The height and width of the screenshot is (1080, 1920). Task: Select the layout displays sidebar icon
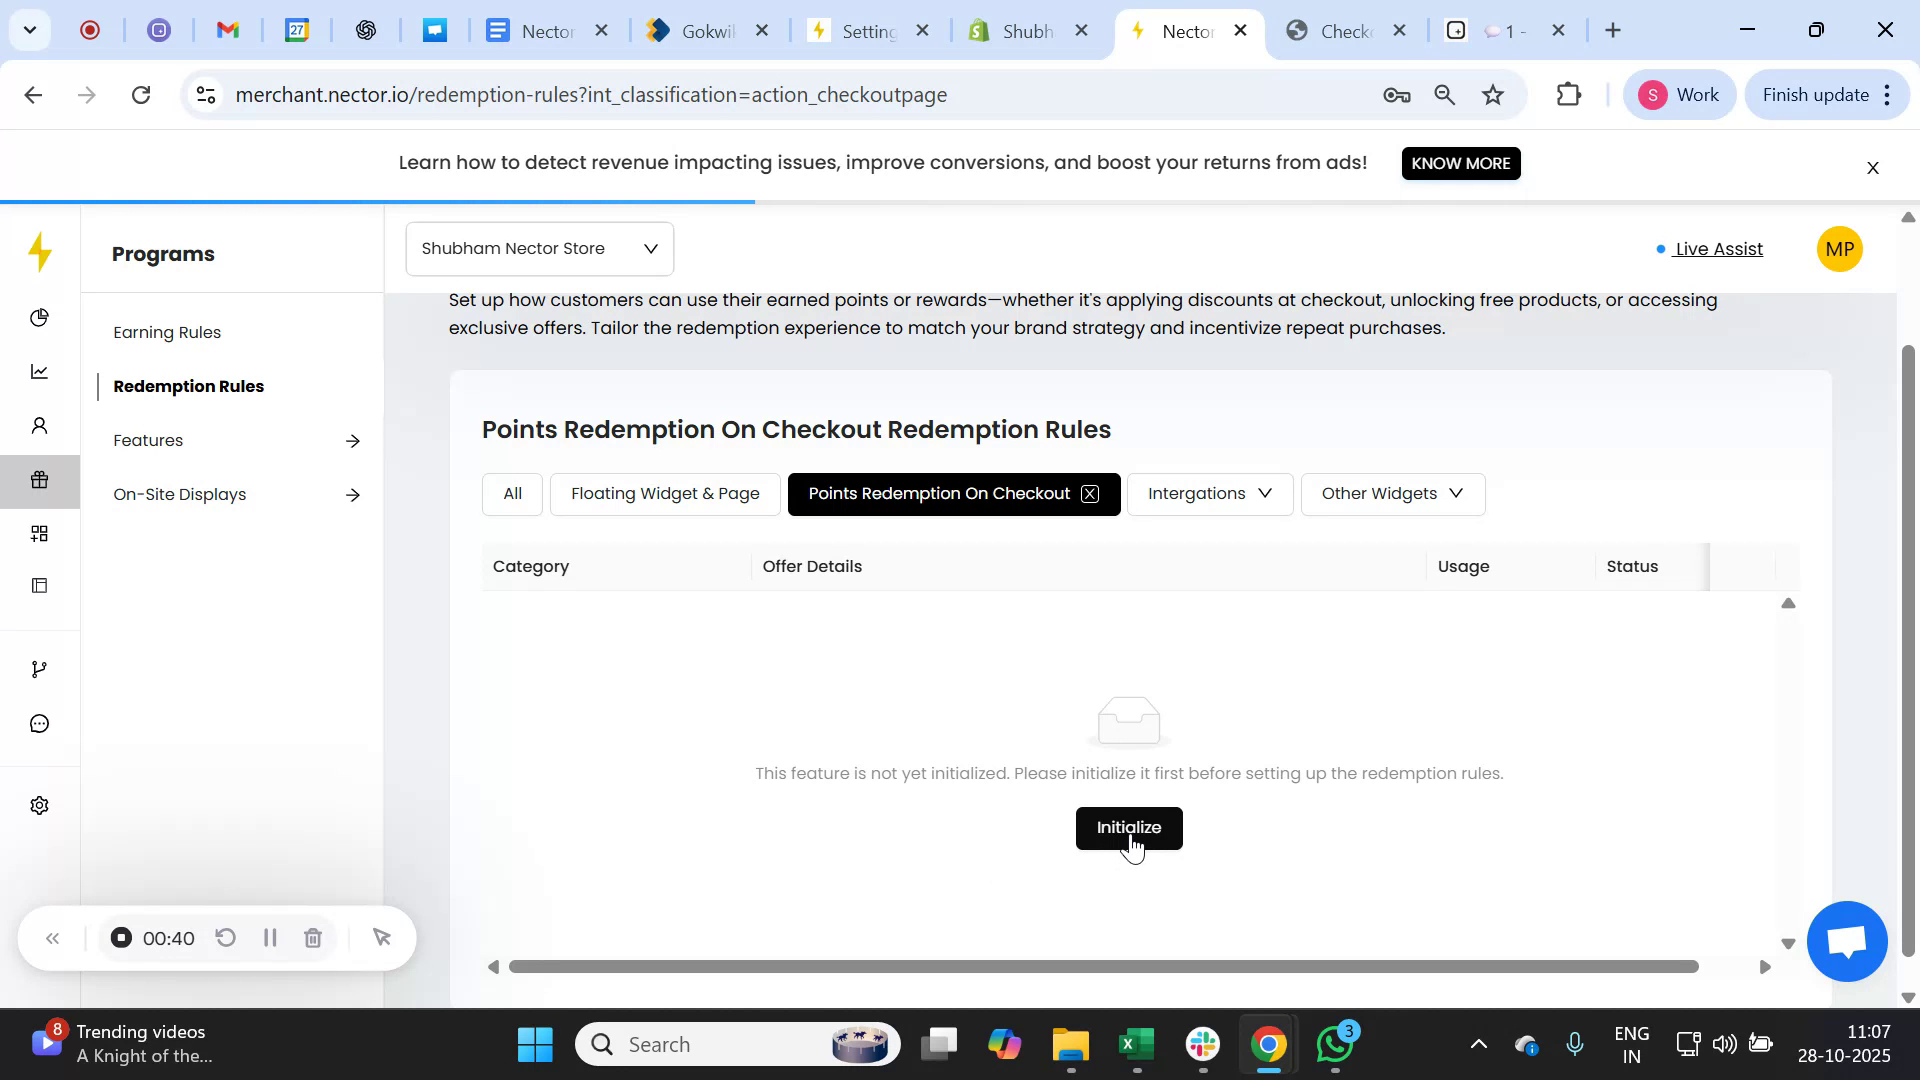pyautogui.click(x=40, y=585)
